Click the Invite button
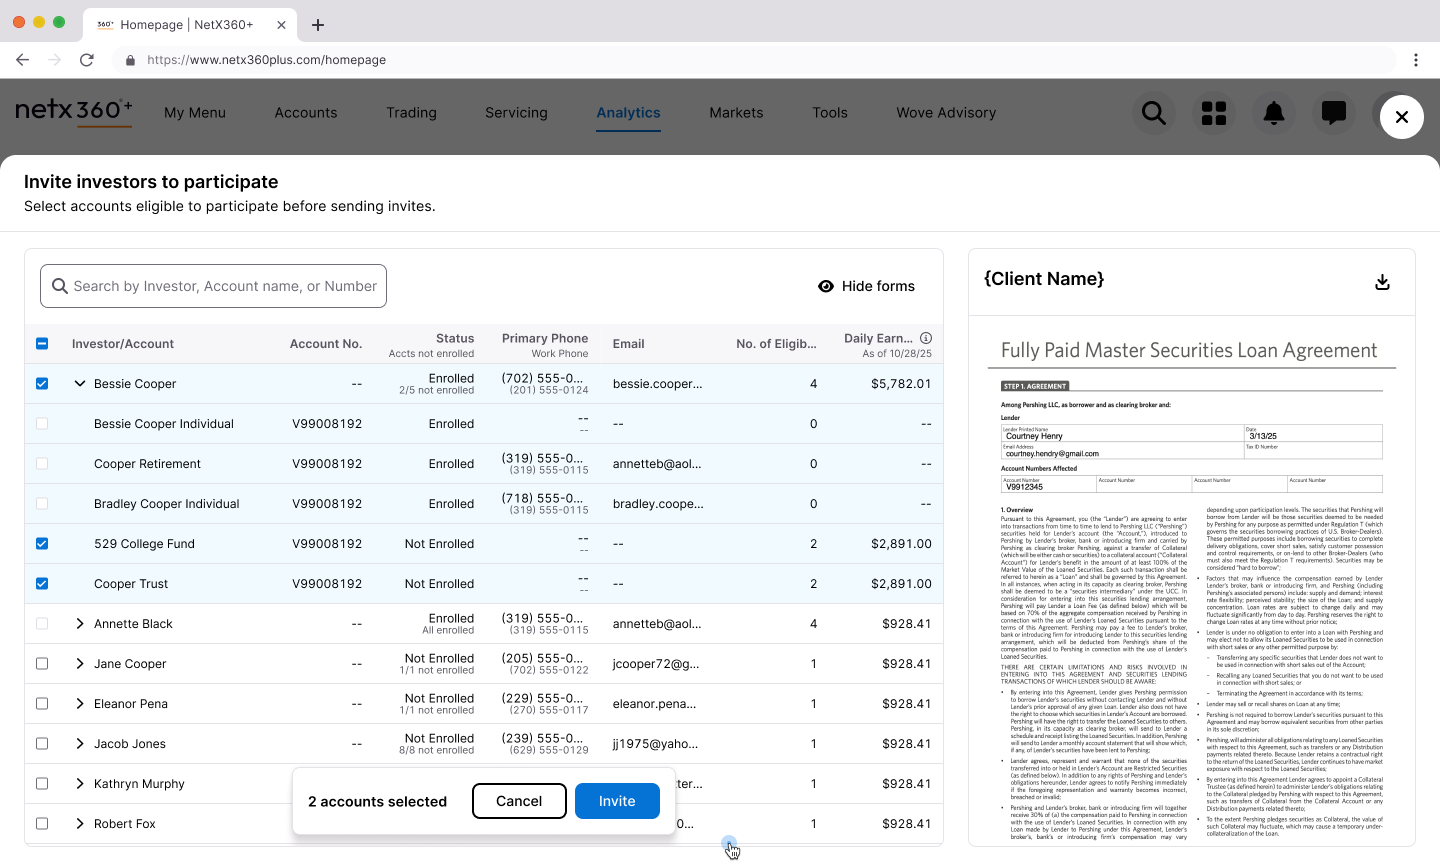The image size is (1440, 863). click(x=617, y=801)
